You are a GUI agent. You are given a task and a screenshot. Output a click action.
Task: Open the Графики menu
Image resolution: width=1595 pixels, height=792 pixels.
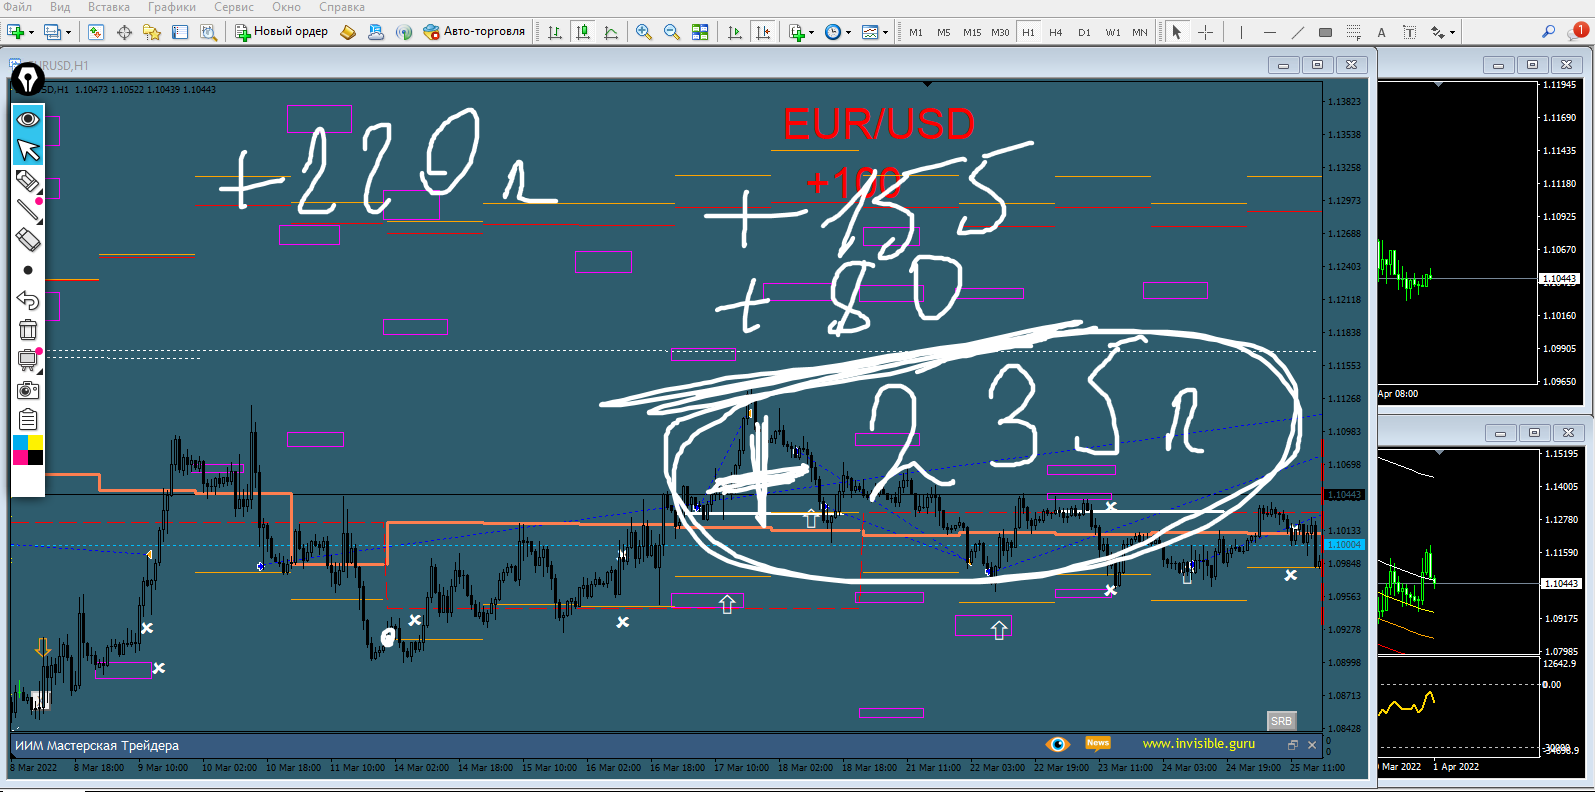(x=172, y=7)
